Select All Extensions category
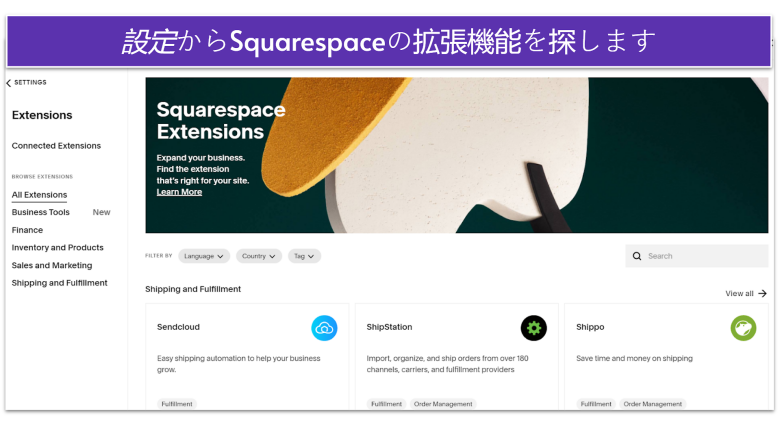 [x=39, y=195]
